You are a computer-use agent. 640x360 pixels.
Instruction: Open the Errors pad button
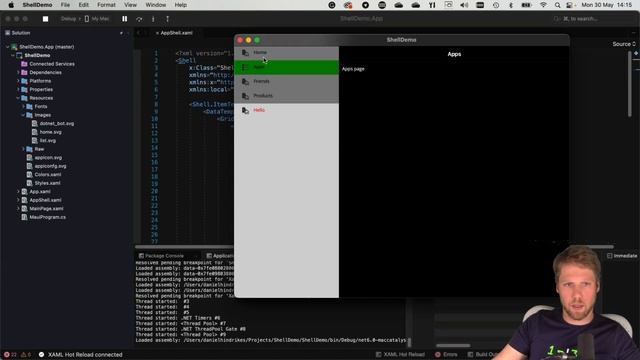pyautogui.click(x=446, y=355)
